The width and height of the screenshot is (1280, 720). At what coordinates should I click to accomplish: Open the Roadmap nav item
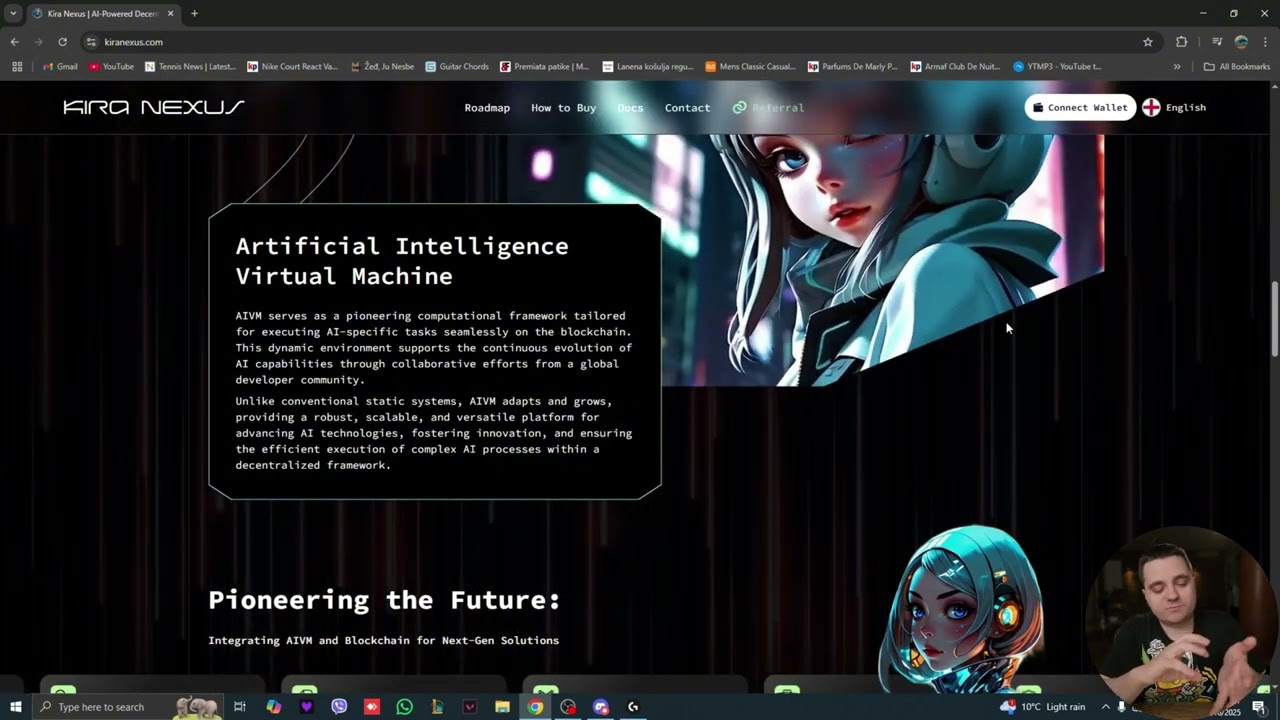487,108
